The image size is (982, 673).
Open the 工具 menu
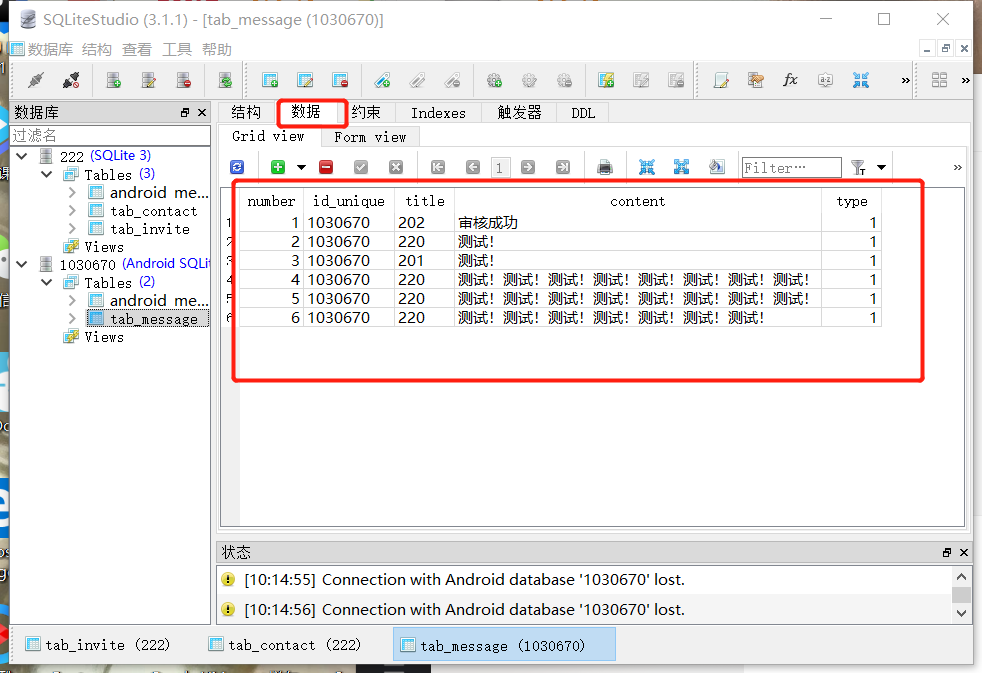177,48
